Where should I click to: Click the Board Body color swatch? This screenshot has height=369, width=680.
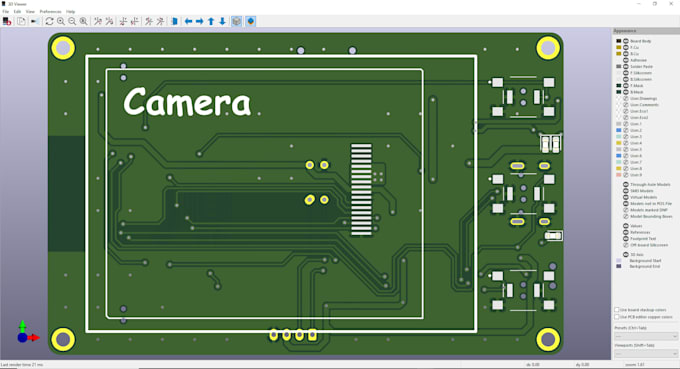pyautogui.click(x=619, y=41)
